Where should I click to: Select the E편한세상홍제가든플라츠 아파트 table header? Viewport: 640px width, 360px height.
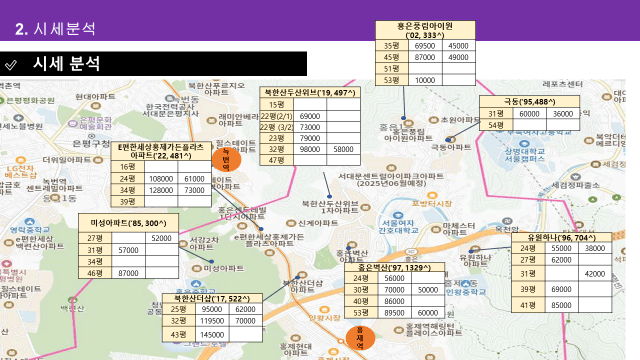point(161,151)
